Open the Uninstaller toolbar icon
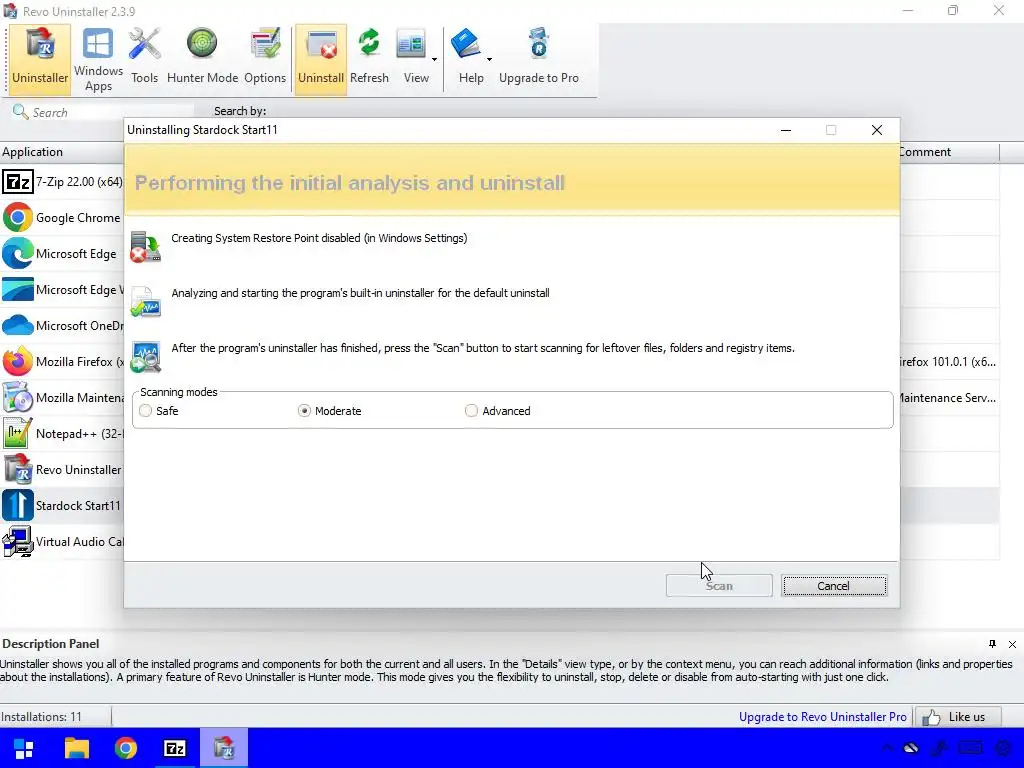The image size is (1024, 768). point(40,59)
